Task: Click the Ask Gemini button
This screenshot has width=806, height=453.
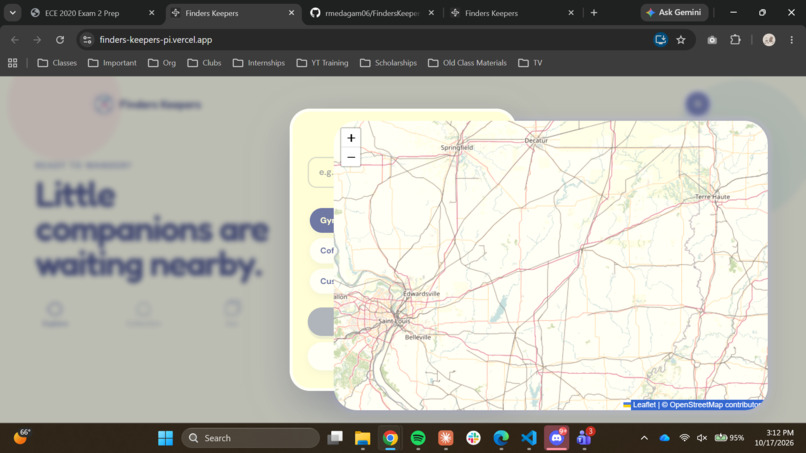Action: 674,12
